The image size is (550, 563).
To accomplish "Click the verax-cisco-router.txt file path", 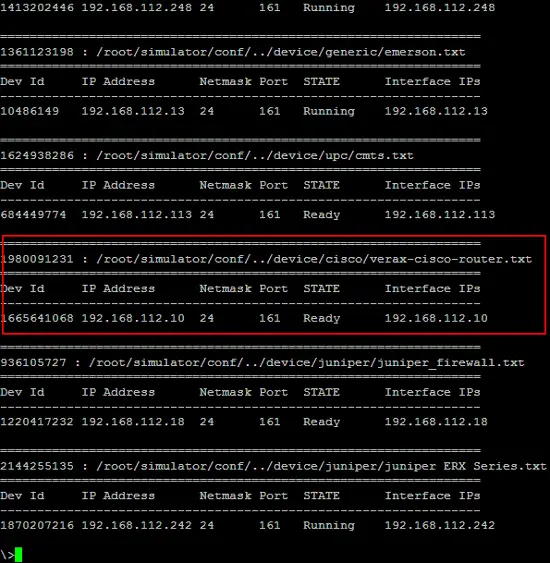I will [314, 259].
